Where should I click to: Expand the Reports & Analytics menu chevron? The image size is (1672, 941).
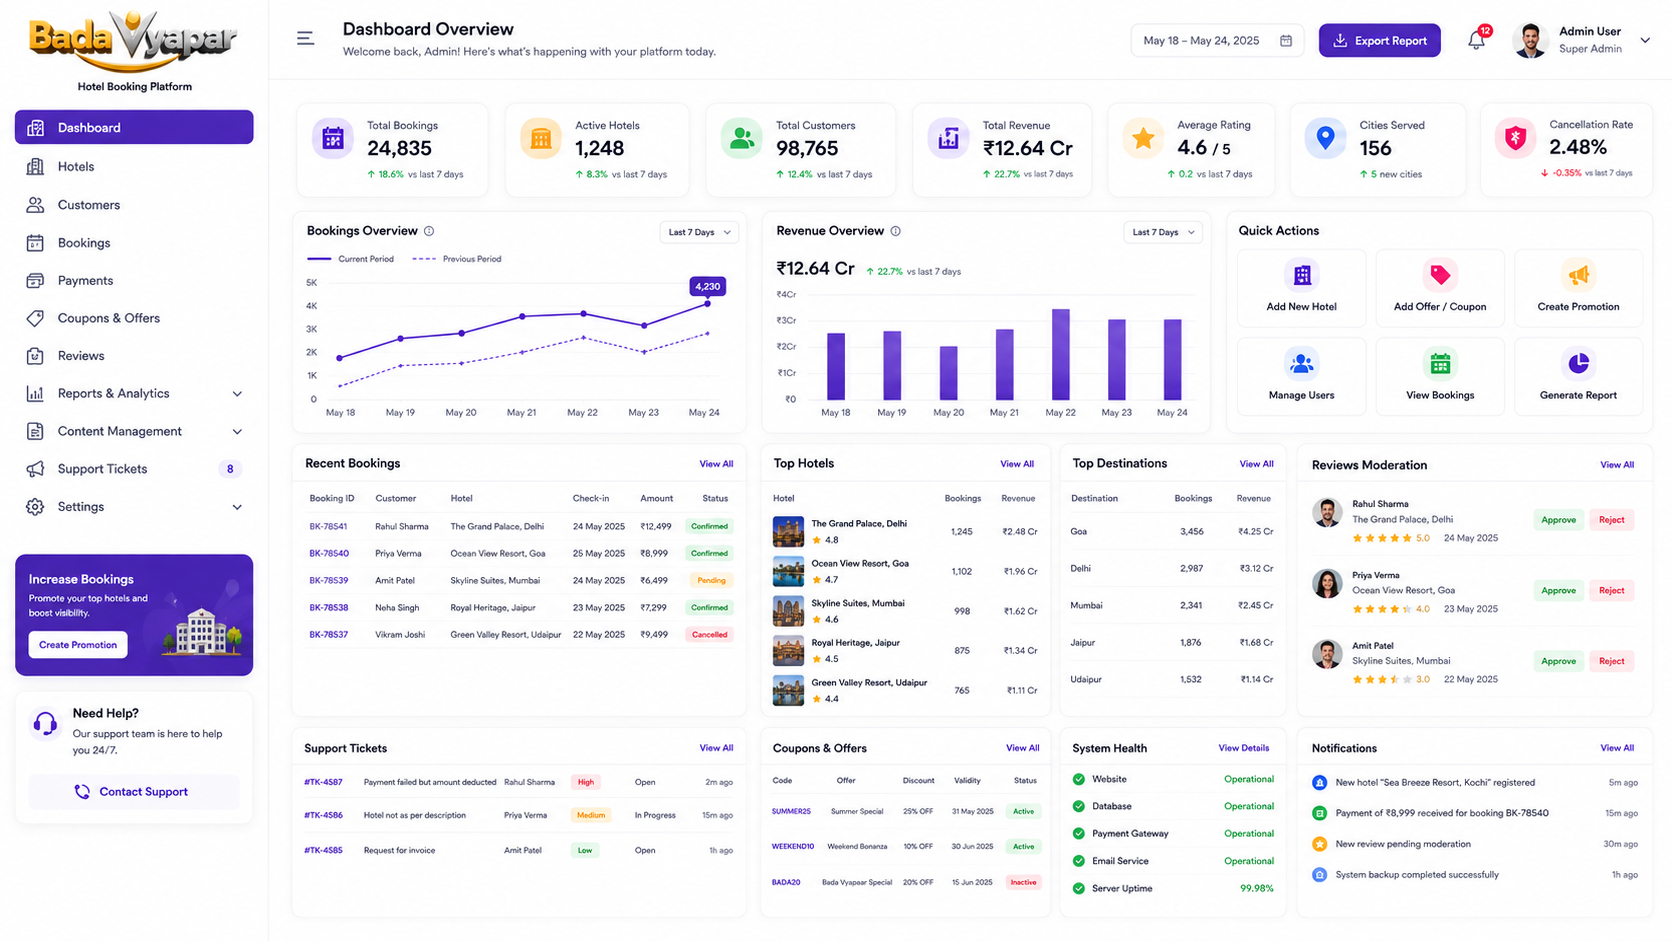coord(237,394)
